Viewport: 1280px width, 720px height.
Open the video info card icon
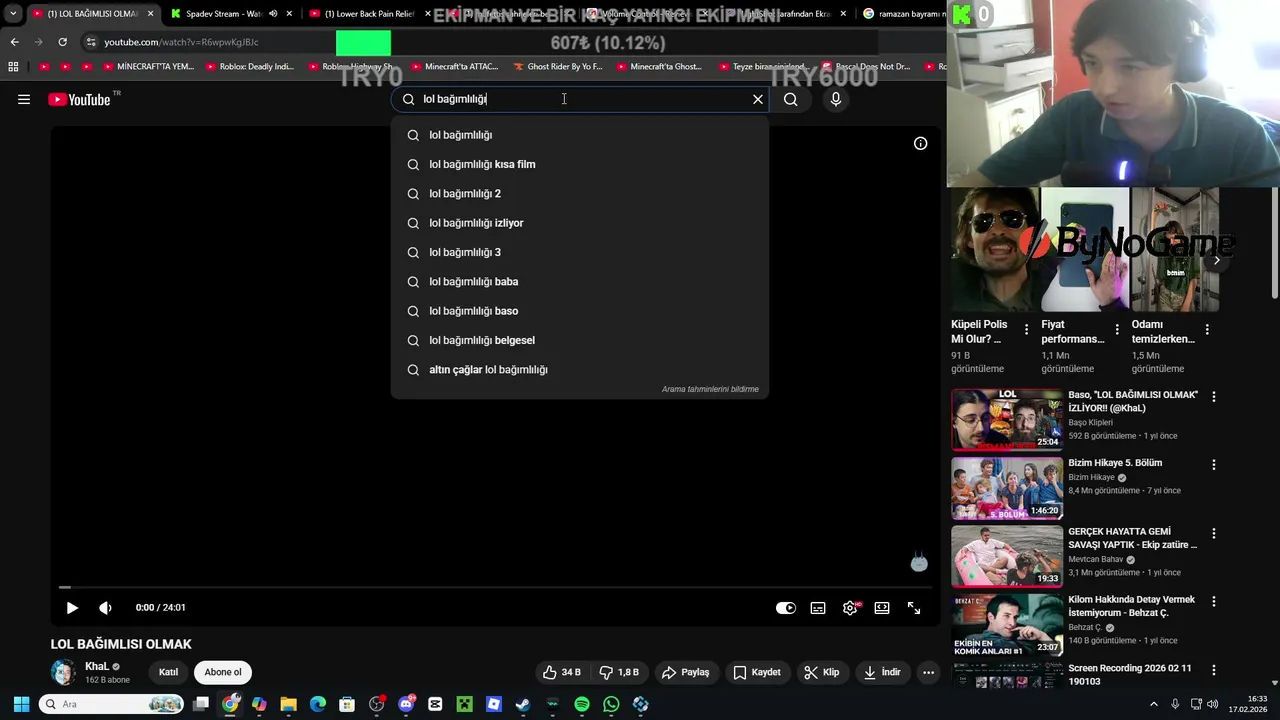tap(920, 143)
